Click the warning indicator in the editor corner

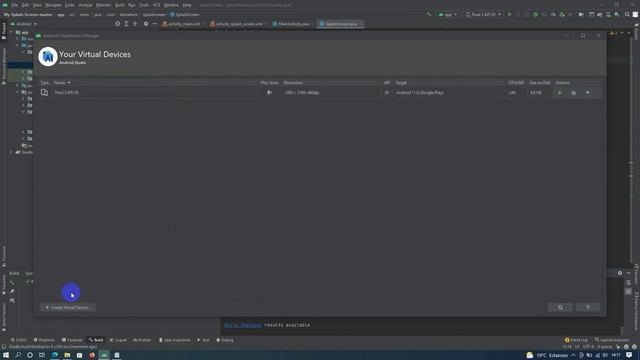(x=613, y=33)
